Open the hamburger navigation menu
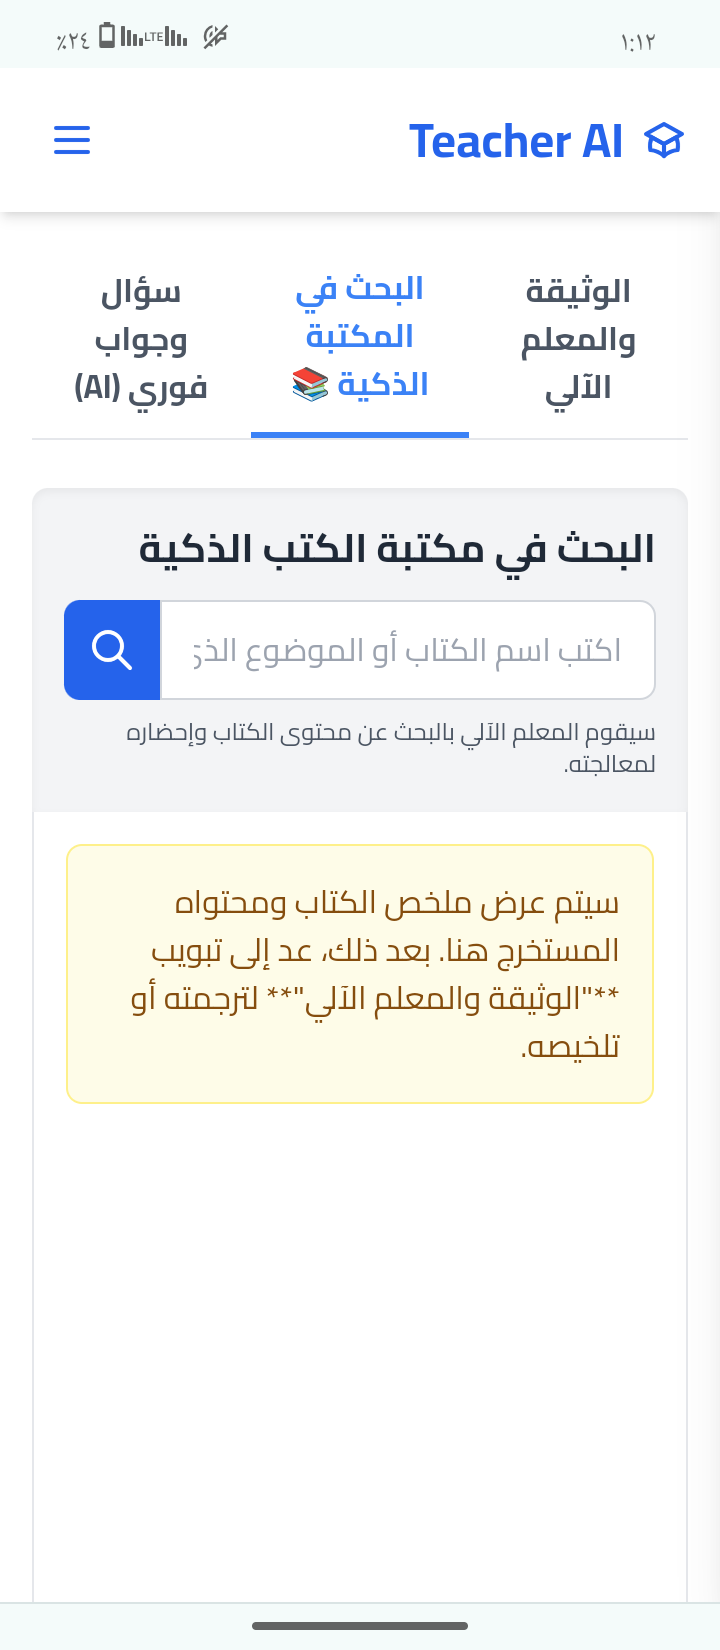 click(72, 140)
